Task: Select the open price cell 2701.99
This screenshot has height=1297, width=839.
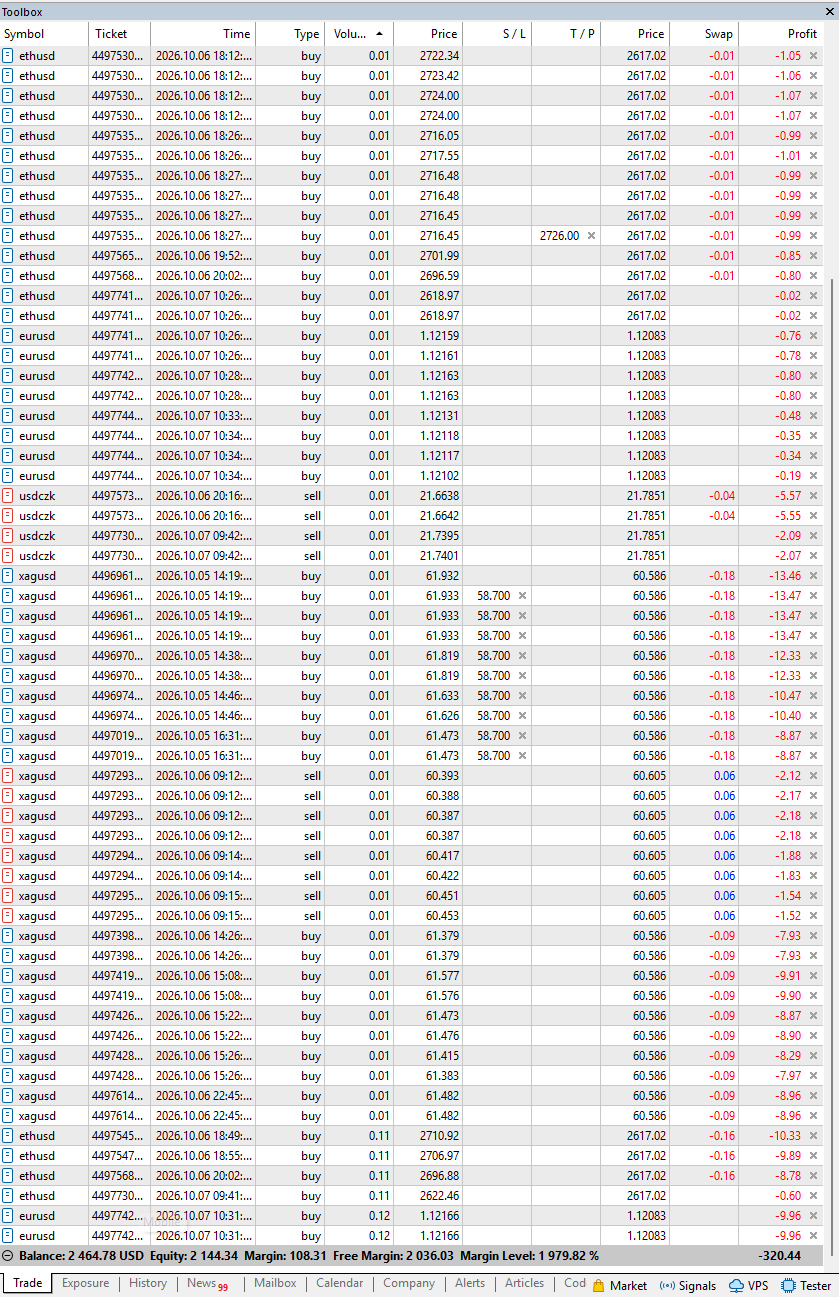Action: (440, 256)
